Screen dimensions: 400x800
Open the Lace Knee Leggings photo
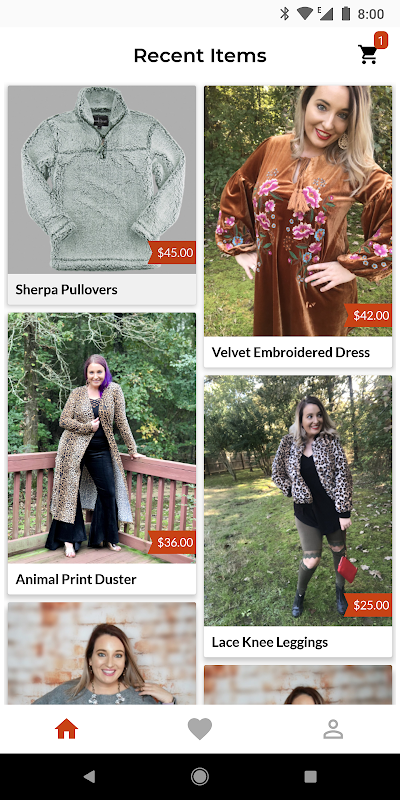(x=298, y=501)
